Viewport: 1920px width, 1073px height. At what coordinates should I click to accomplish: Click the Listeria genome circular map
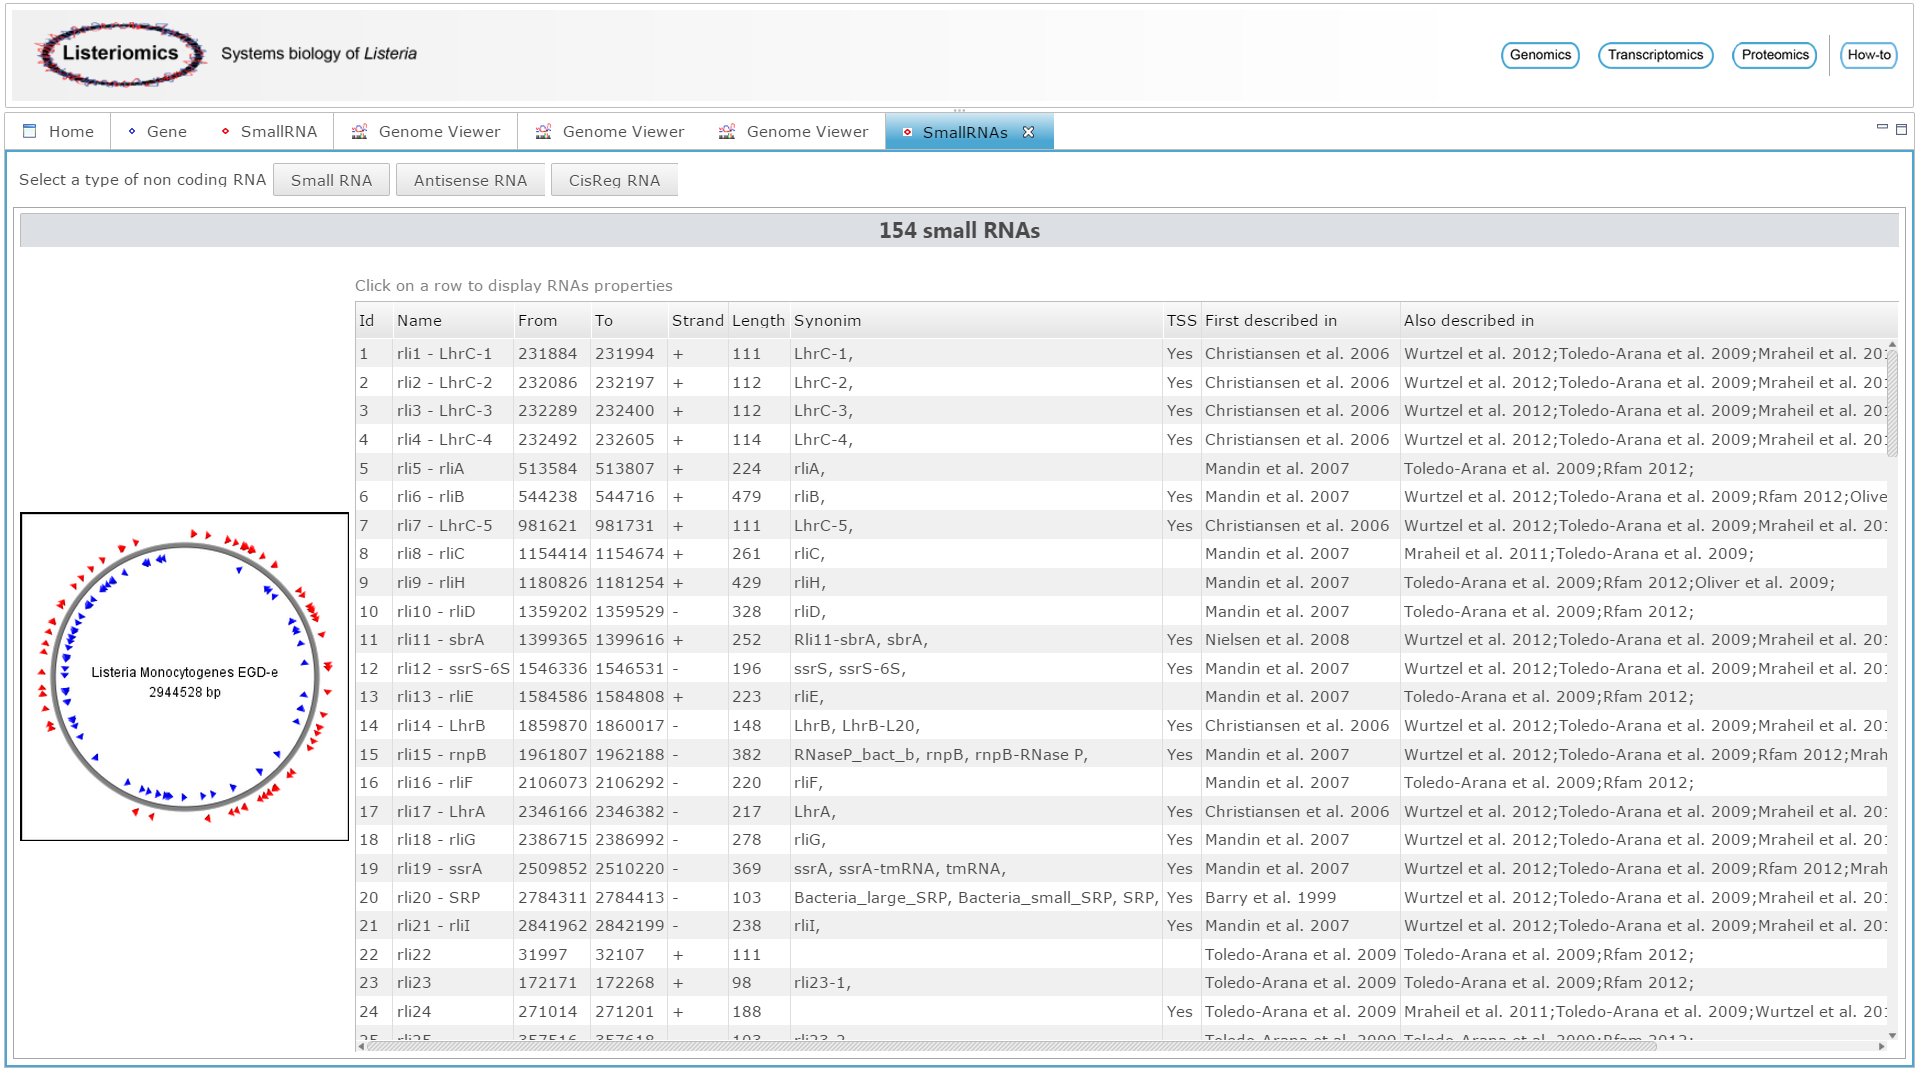[x=185, y=677]
